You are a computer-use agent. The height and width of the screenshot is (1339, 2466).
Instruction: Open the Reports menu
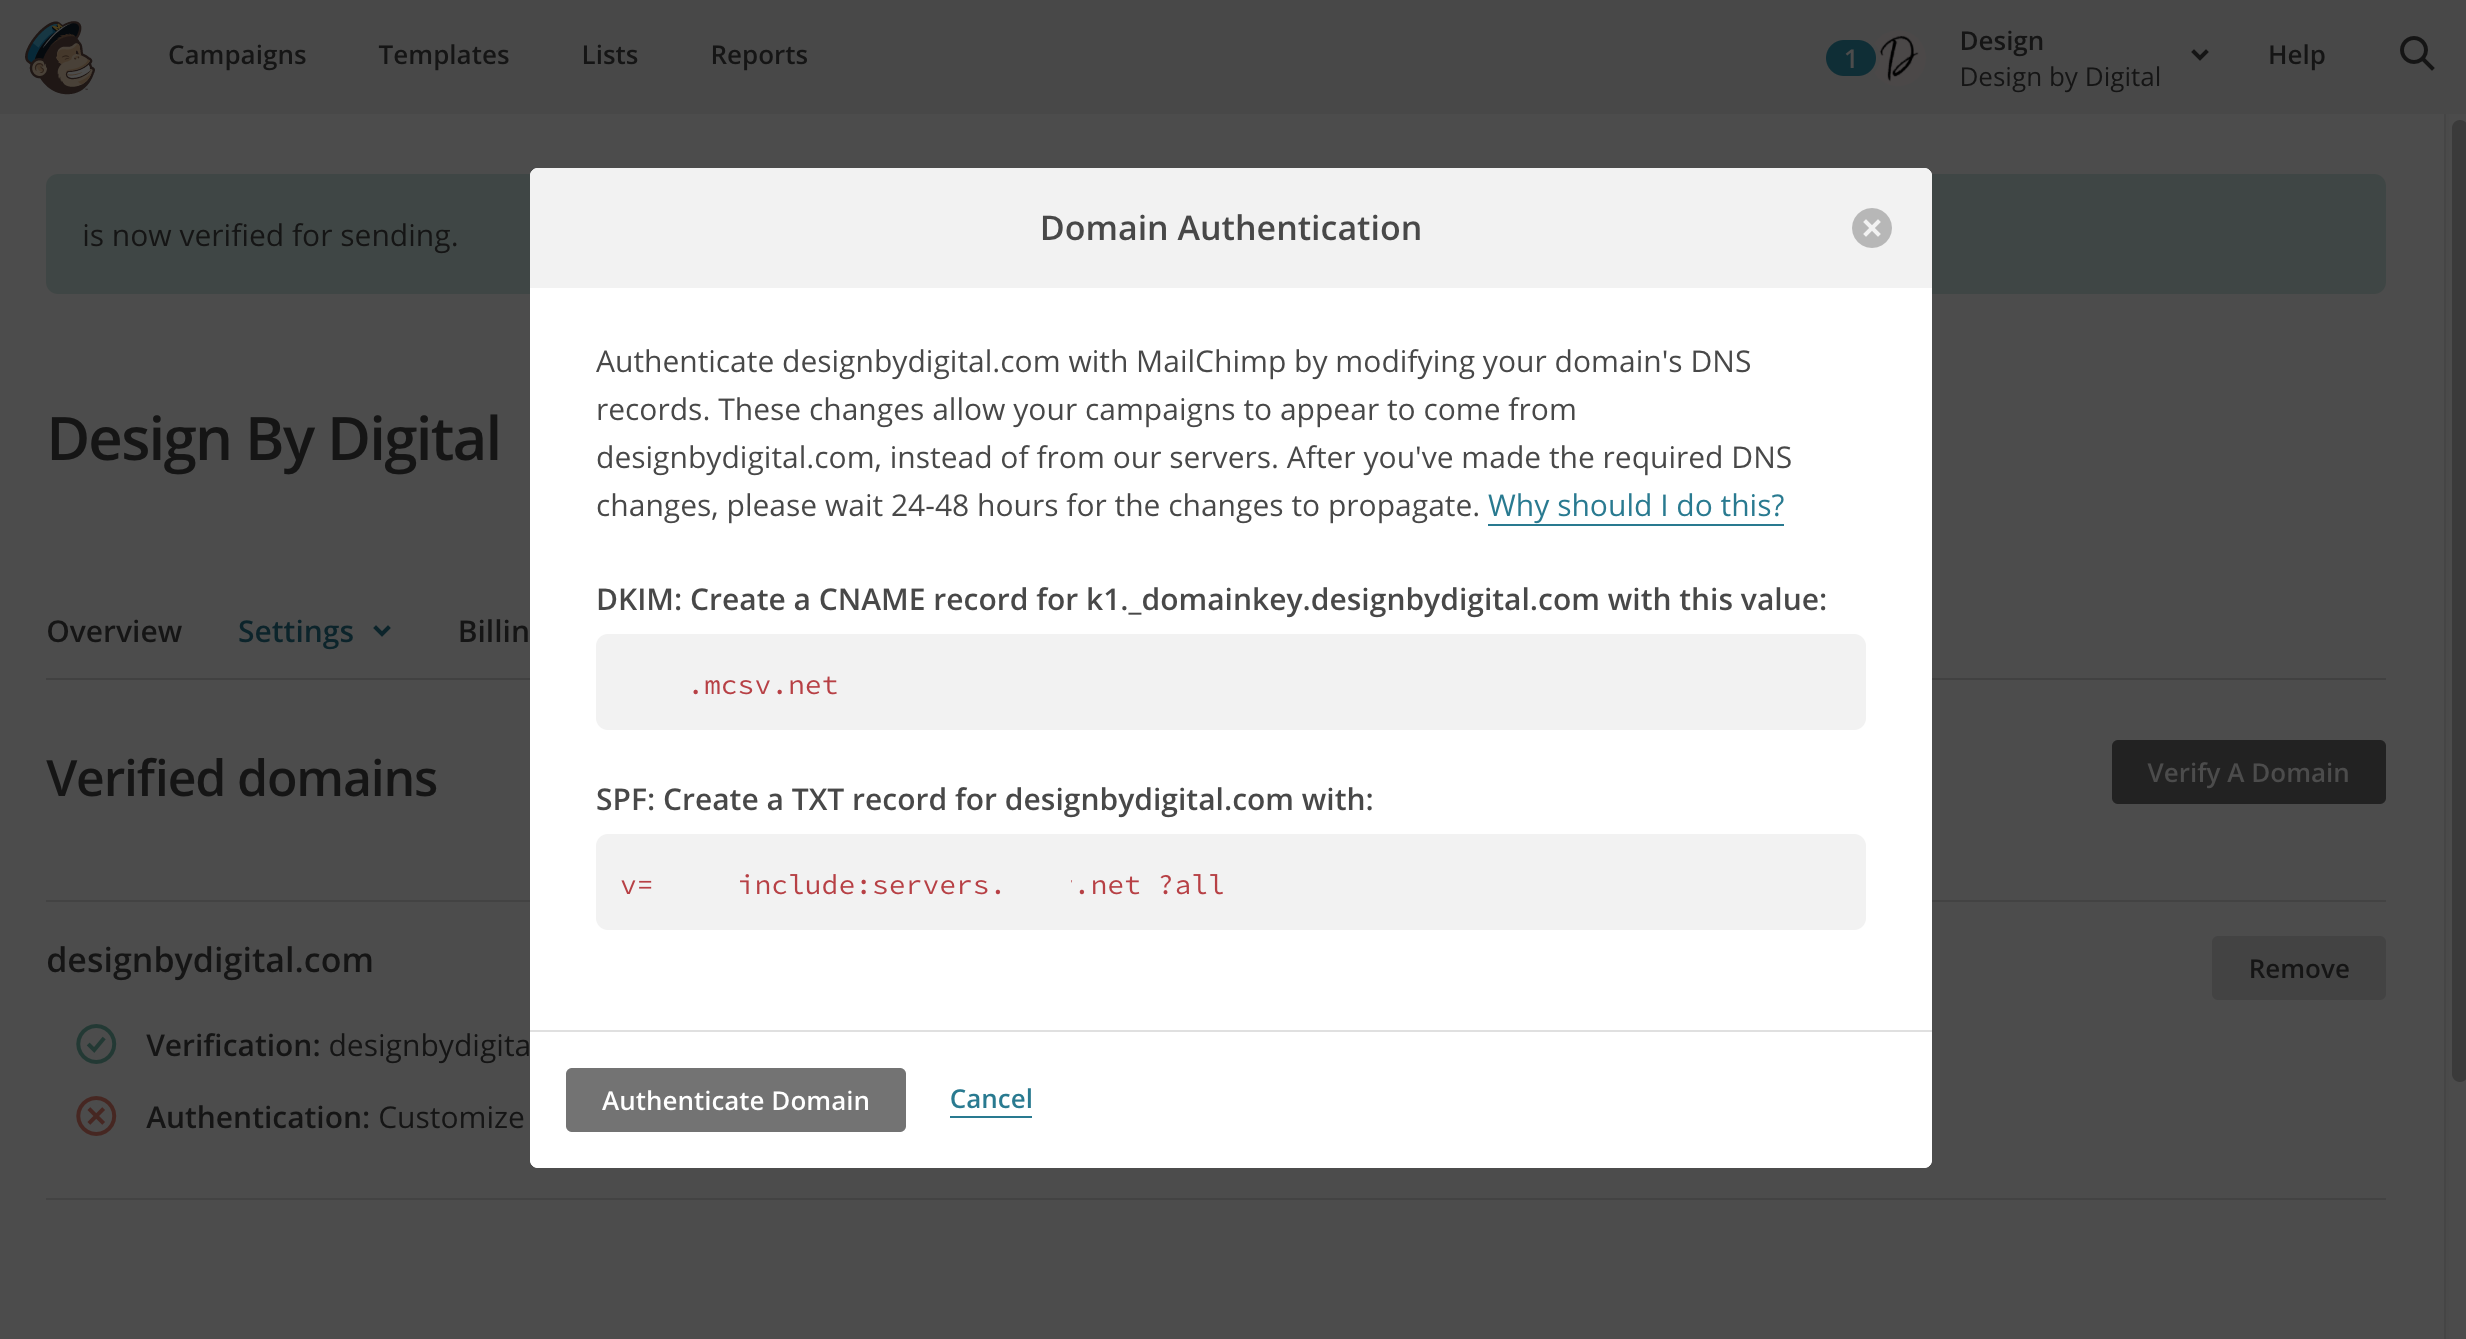759,55
